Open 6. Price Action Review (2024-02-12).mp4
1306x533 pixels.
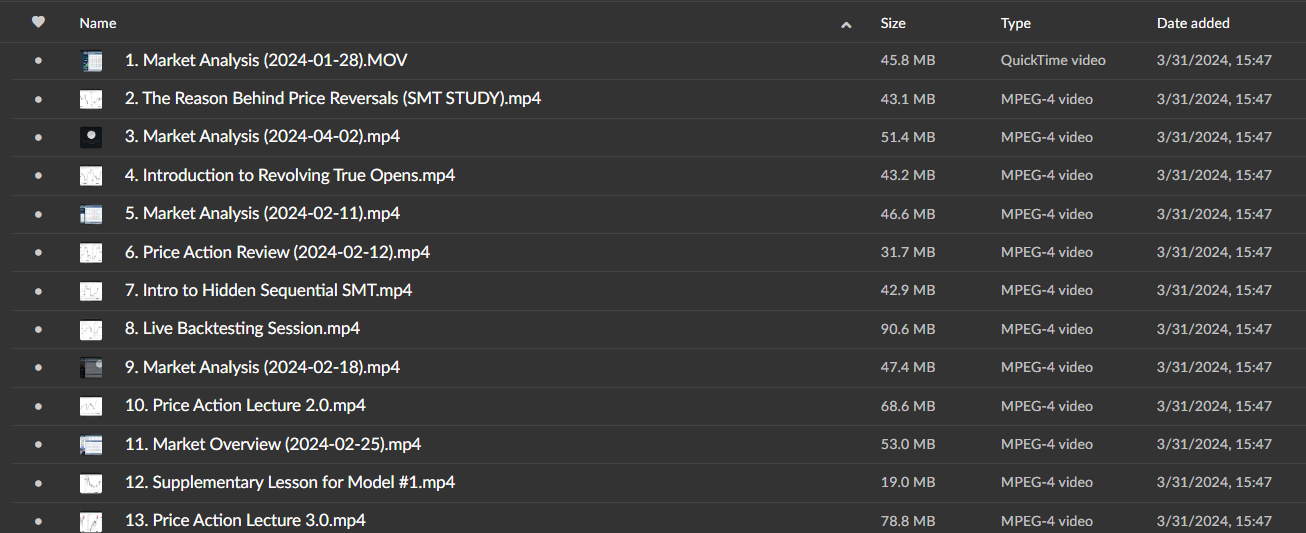tap(277, 252)
